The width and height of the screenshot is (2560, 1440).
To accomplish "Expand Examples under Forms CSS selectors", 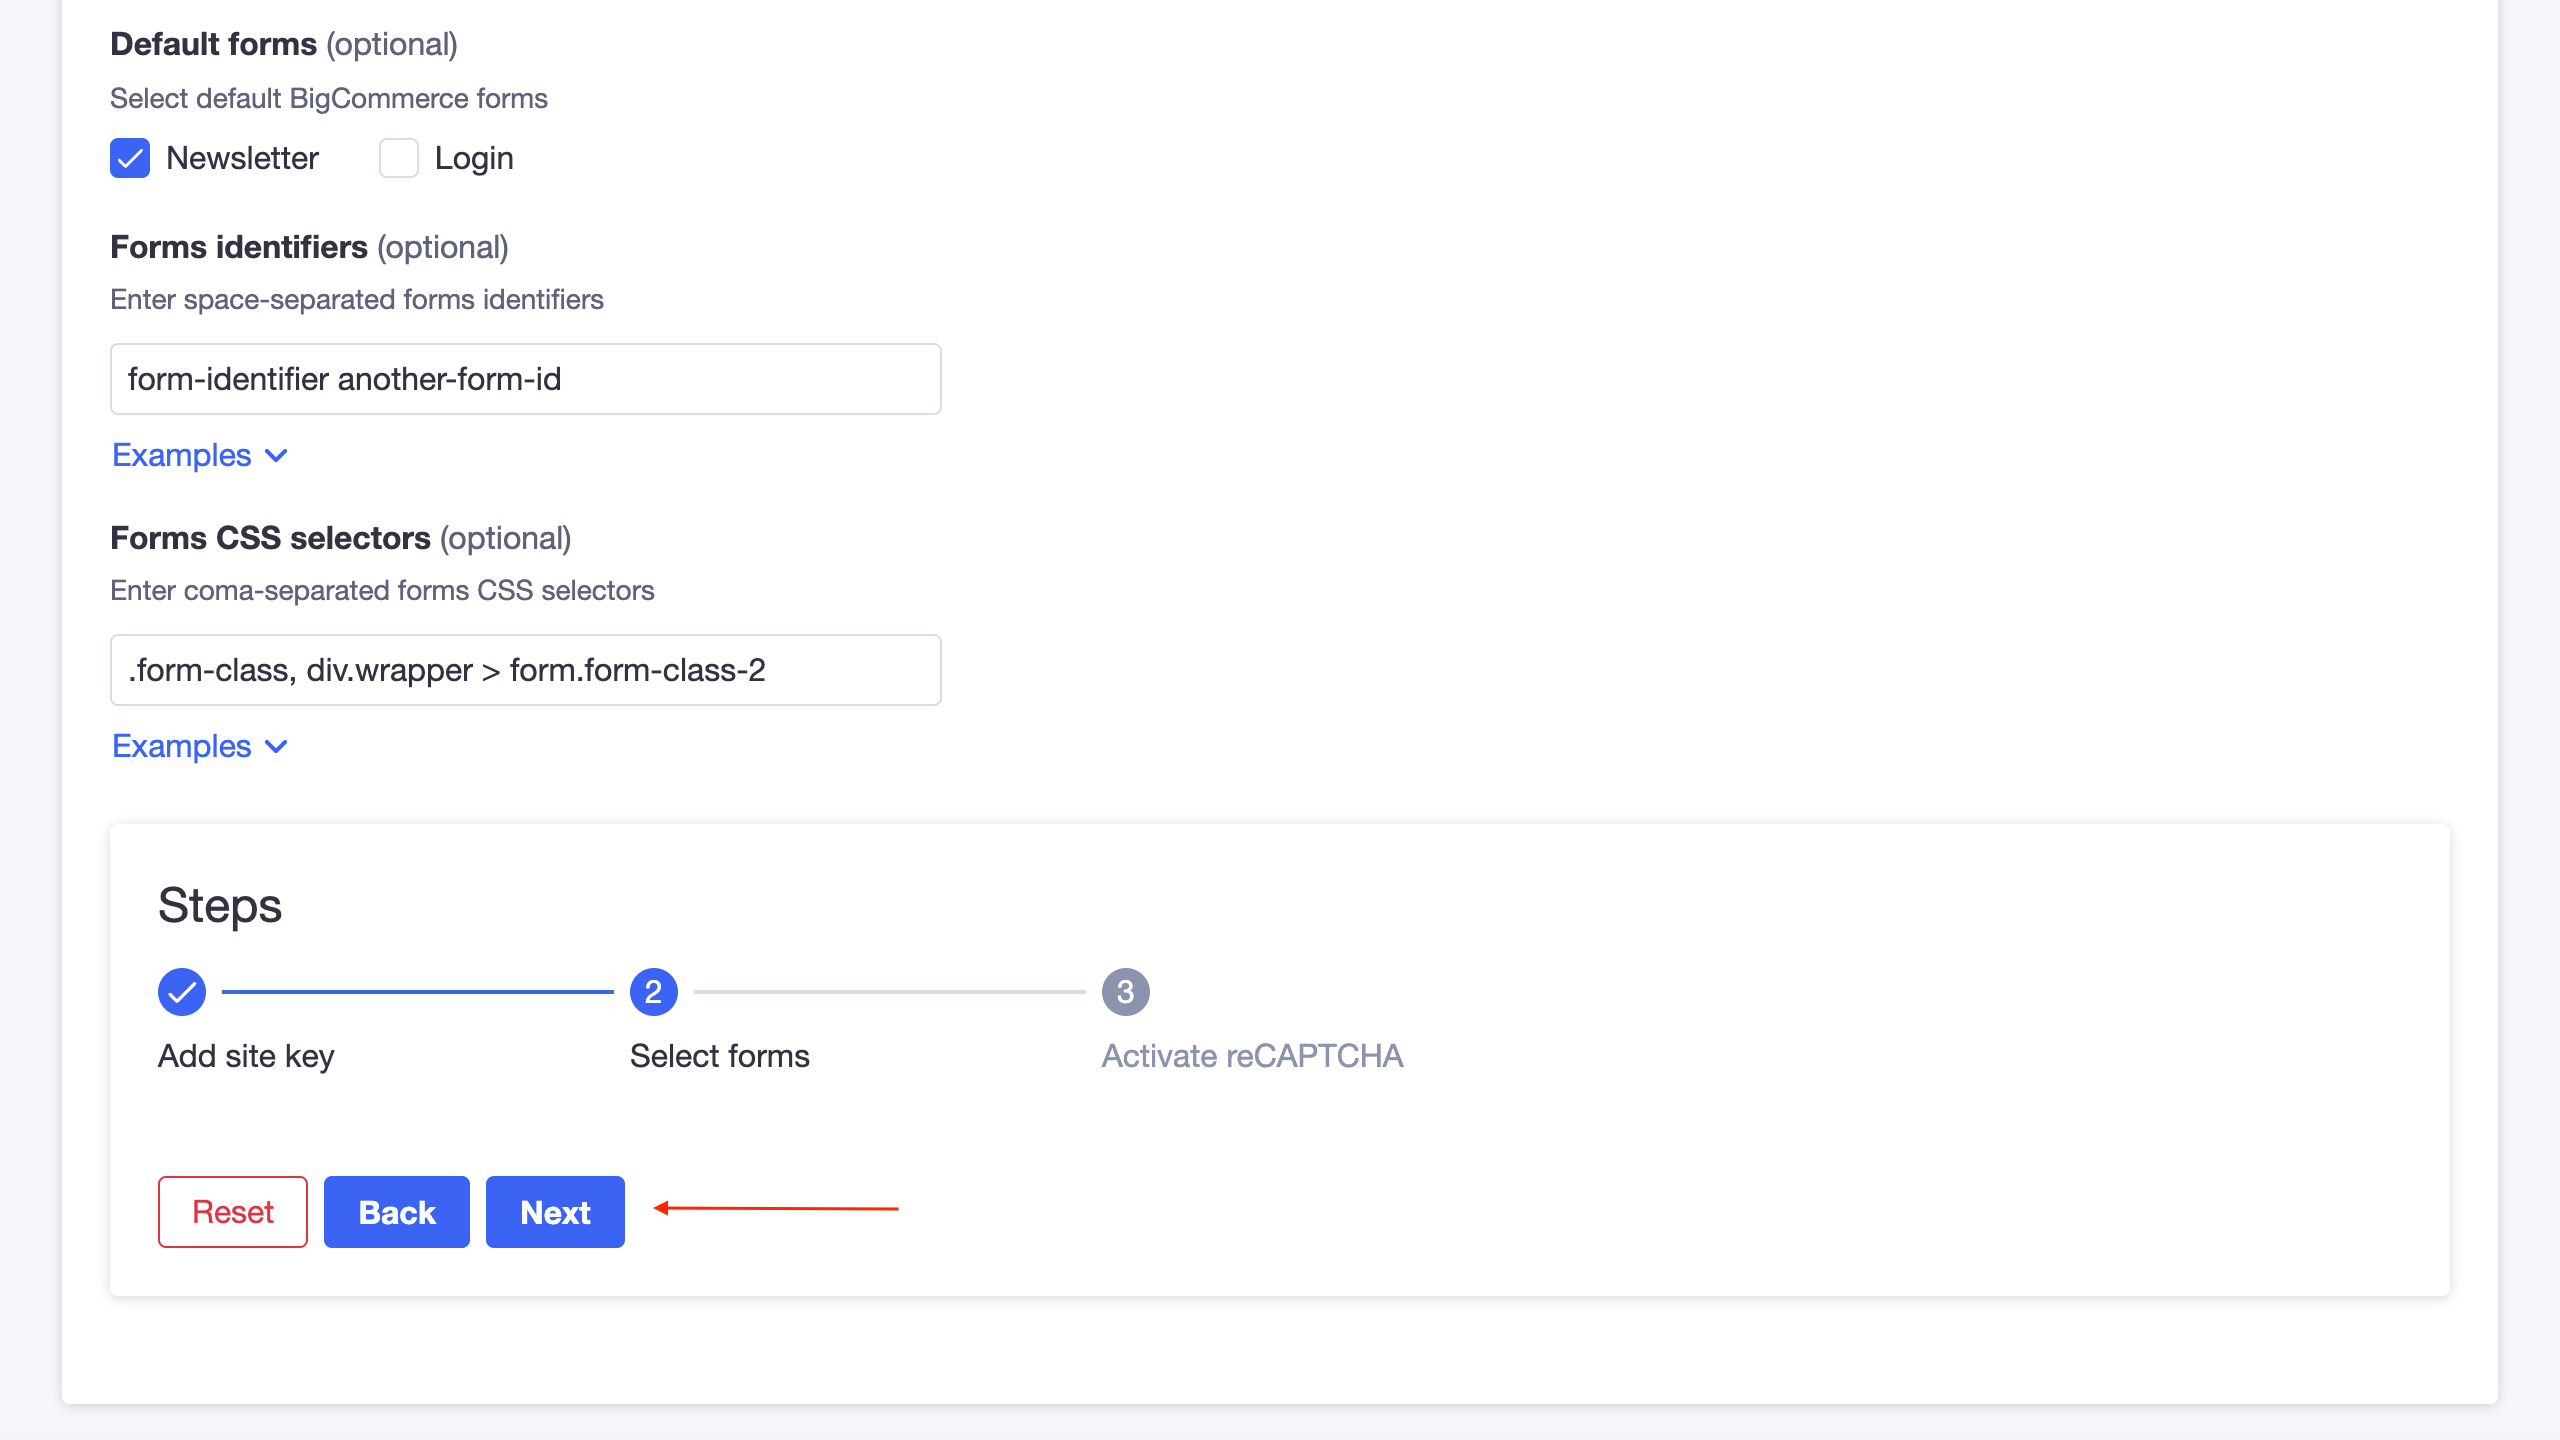I will 182,747.
